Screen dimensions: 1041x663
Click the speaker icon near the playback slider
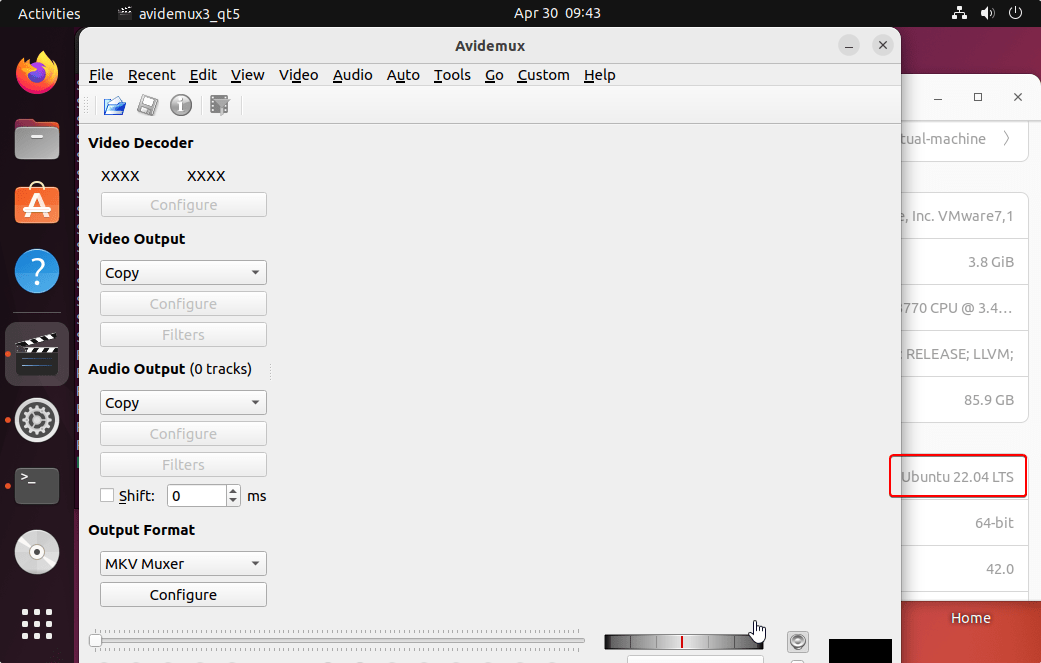click(x=797, y=641)
